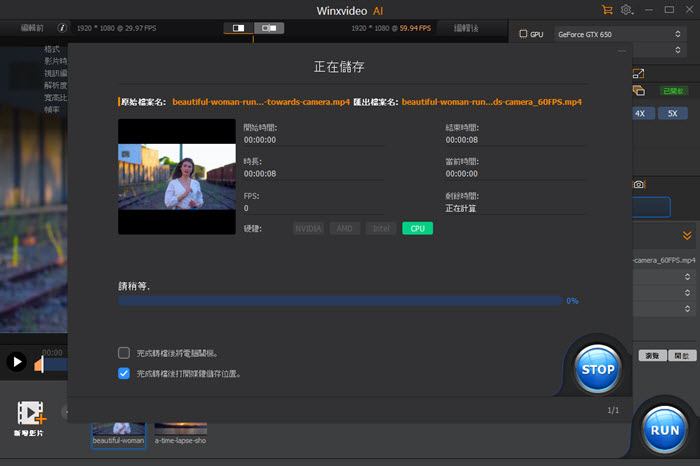Click the FPS value 0
The image size is (700, 466).
click(246, 208)
